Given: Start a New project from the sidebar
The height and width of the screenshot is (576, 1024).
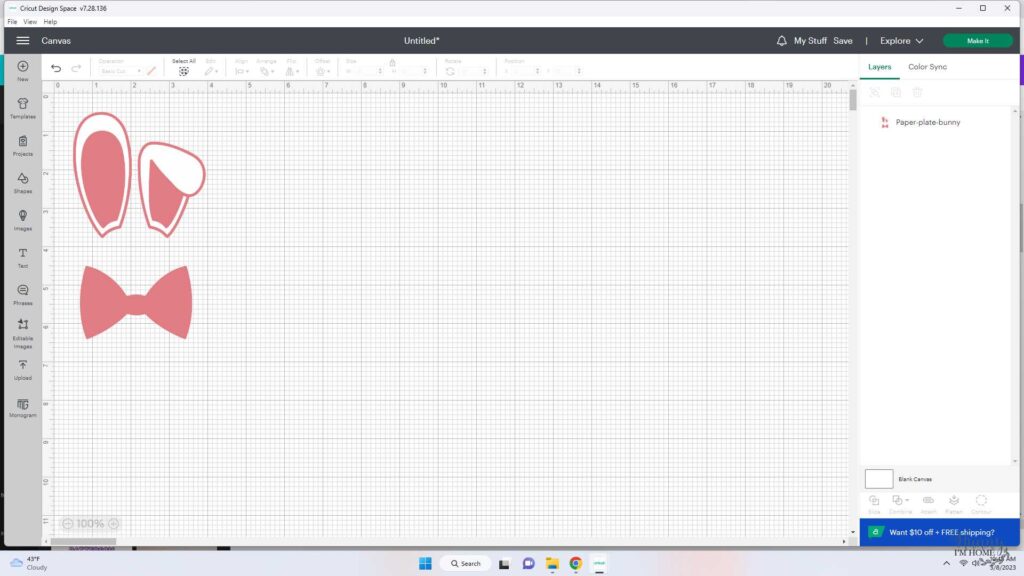Looking at the screenshot, I should pyautogui.click(x=23, y=71).
